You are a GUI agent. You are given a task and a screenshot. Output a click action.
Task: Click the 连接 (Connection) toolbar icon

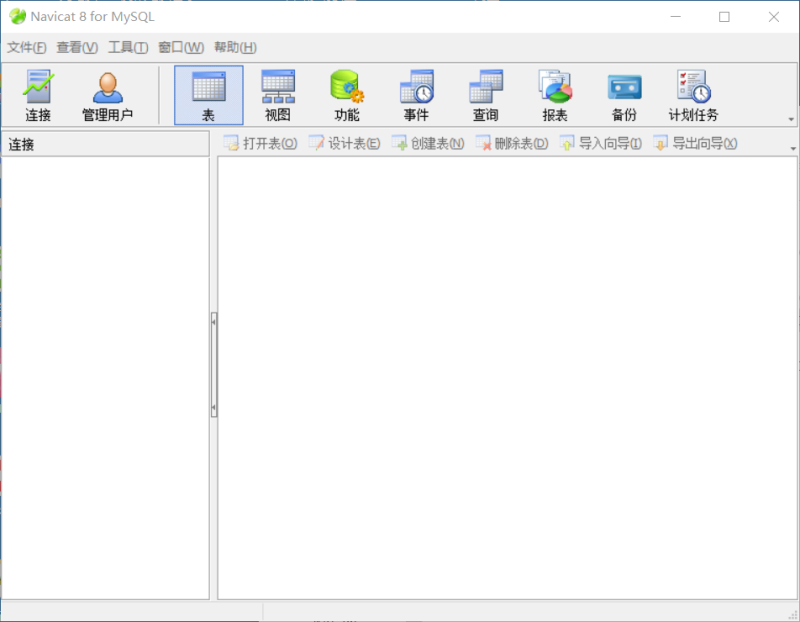38,95
